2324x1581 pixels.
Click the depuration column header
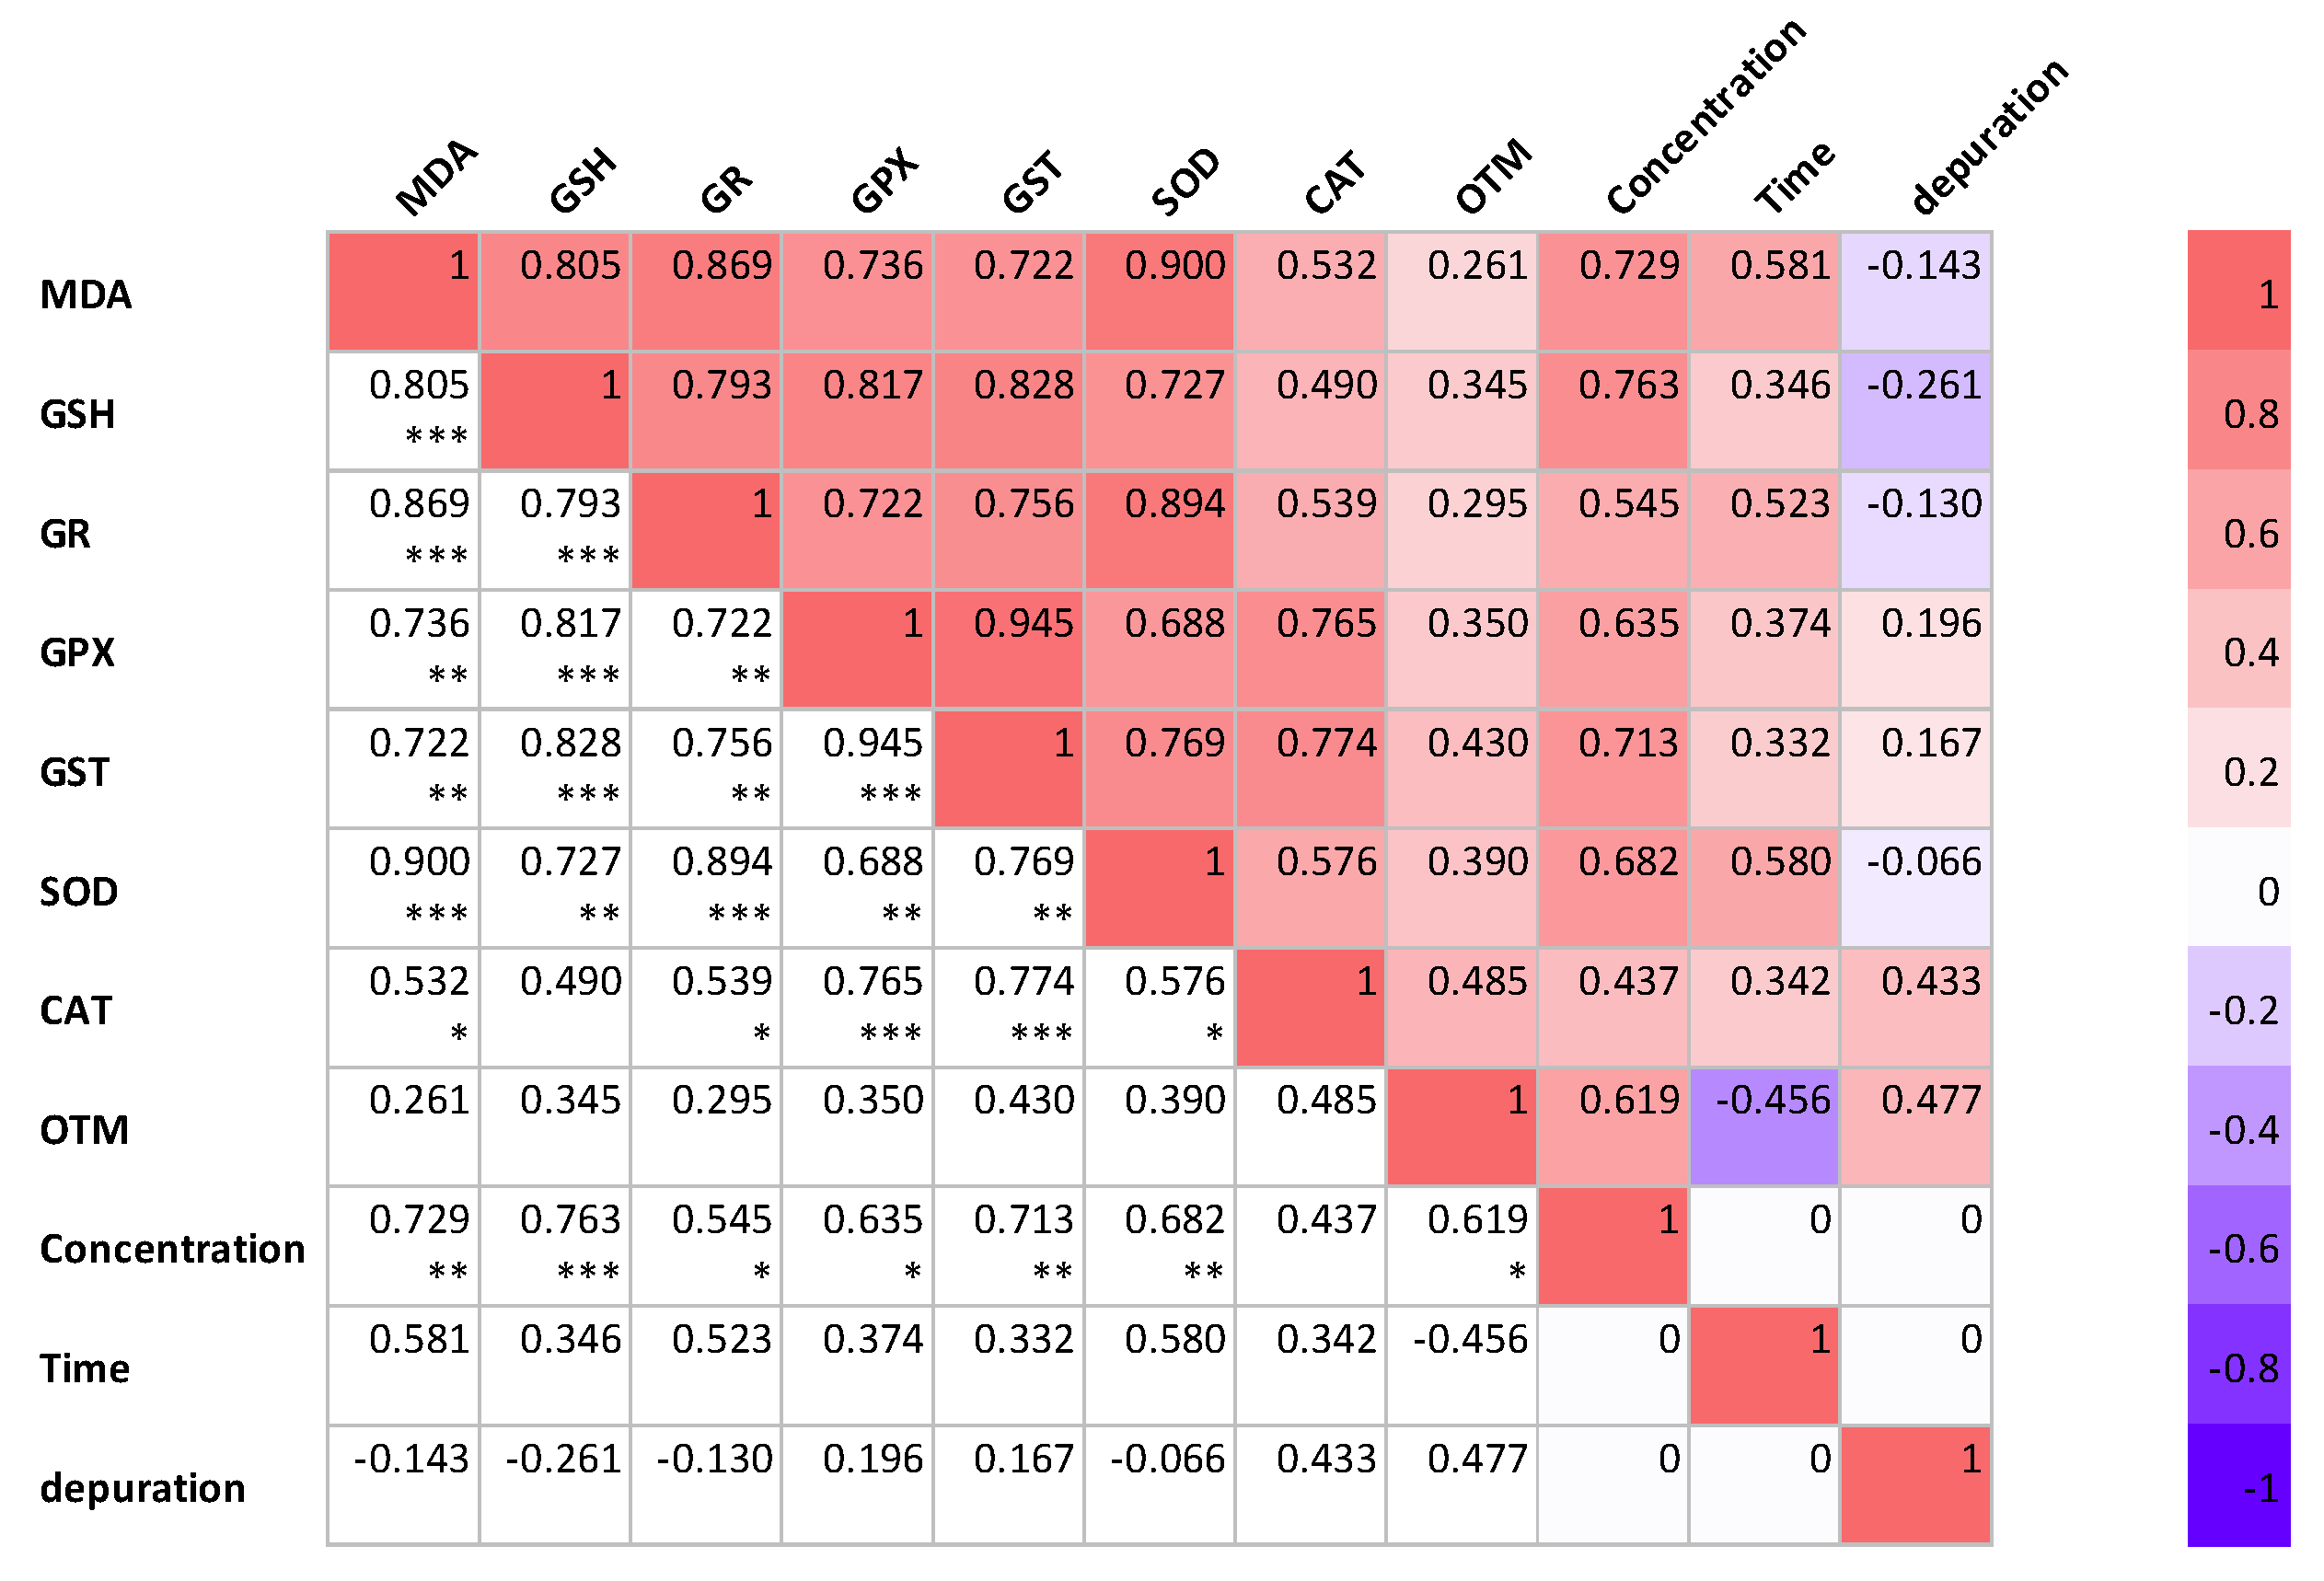1987,135
